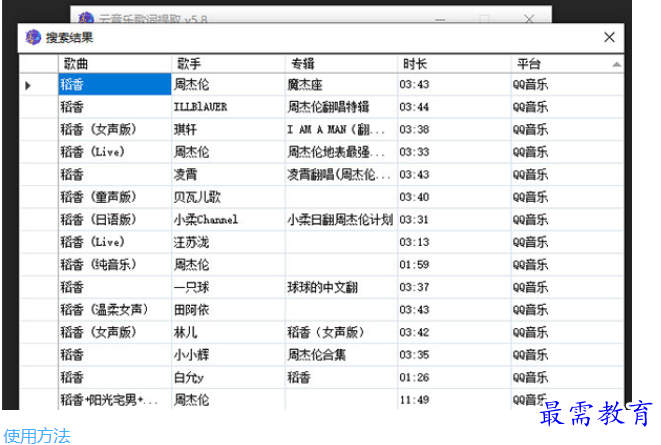The image size is (661, 445).
Task: Select song 稻香+阳光宅男+...
Action: pos(115,399)
